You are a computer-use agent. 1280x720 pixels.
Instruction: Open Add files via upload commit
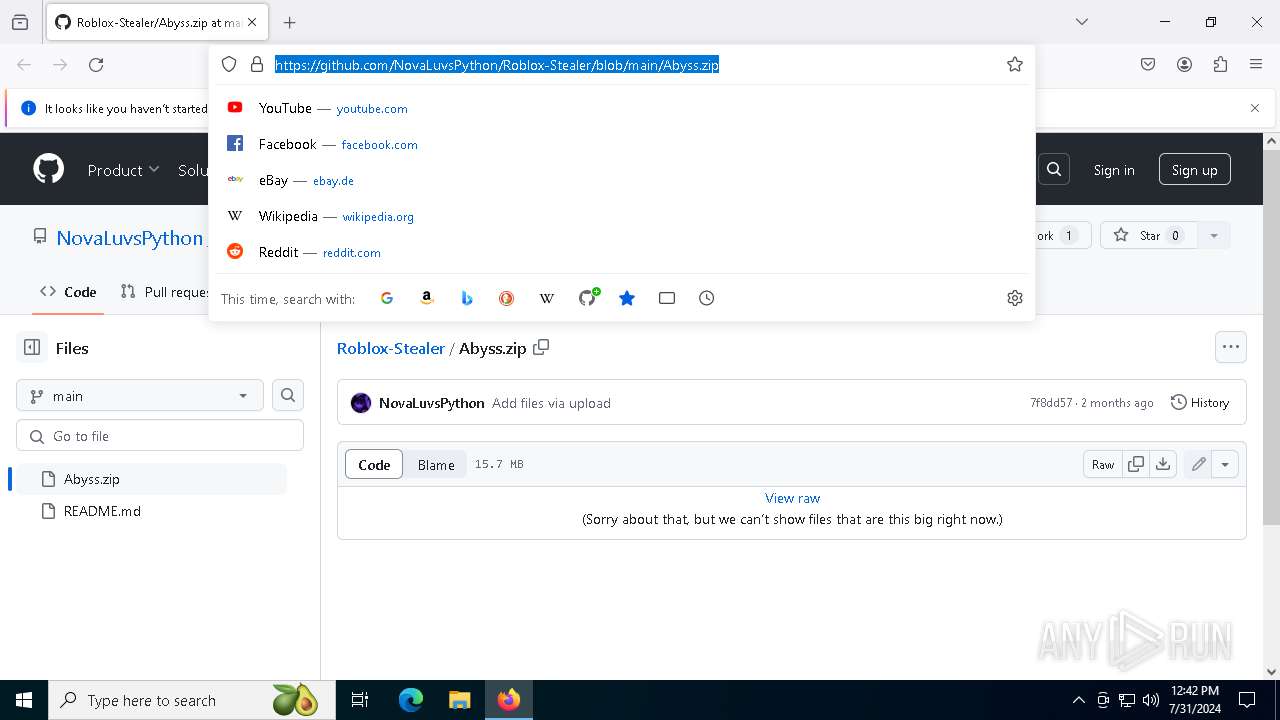(x=551, y=403)
